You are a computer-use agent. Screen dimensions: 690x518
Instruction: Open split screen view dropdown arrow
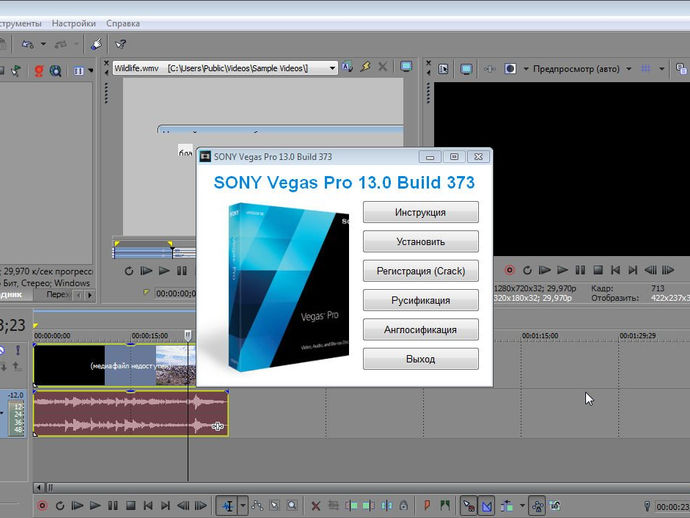(525, 69)
